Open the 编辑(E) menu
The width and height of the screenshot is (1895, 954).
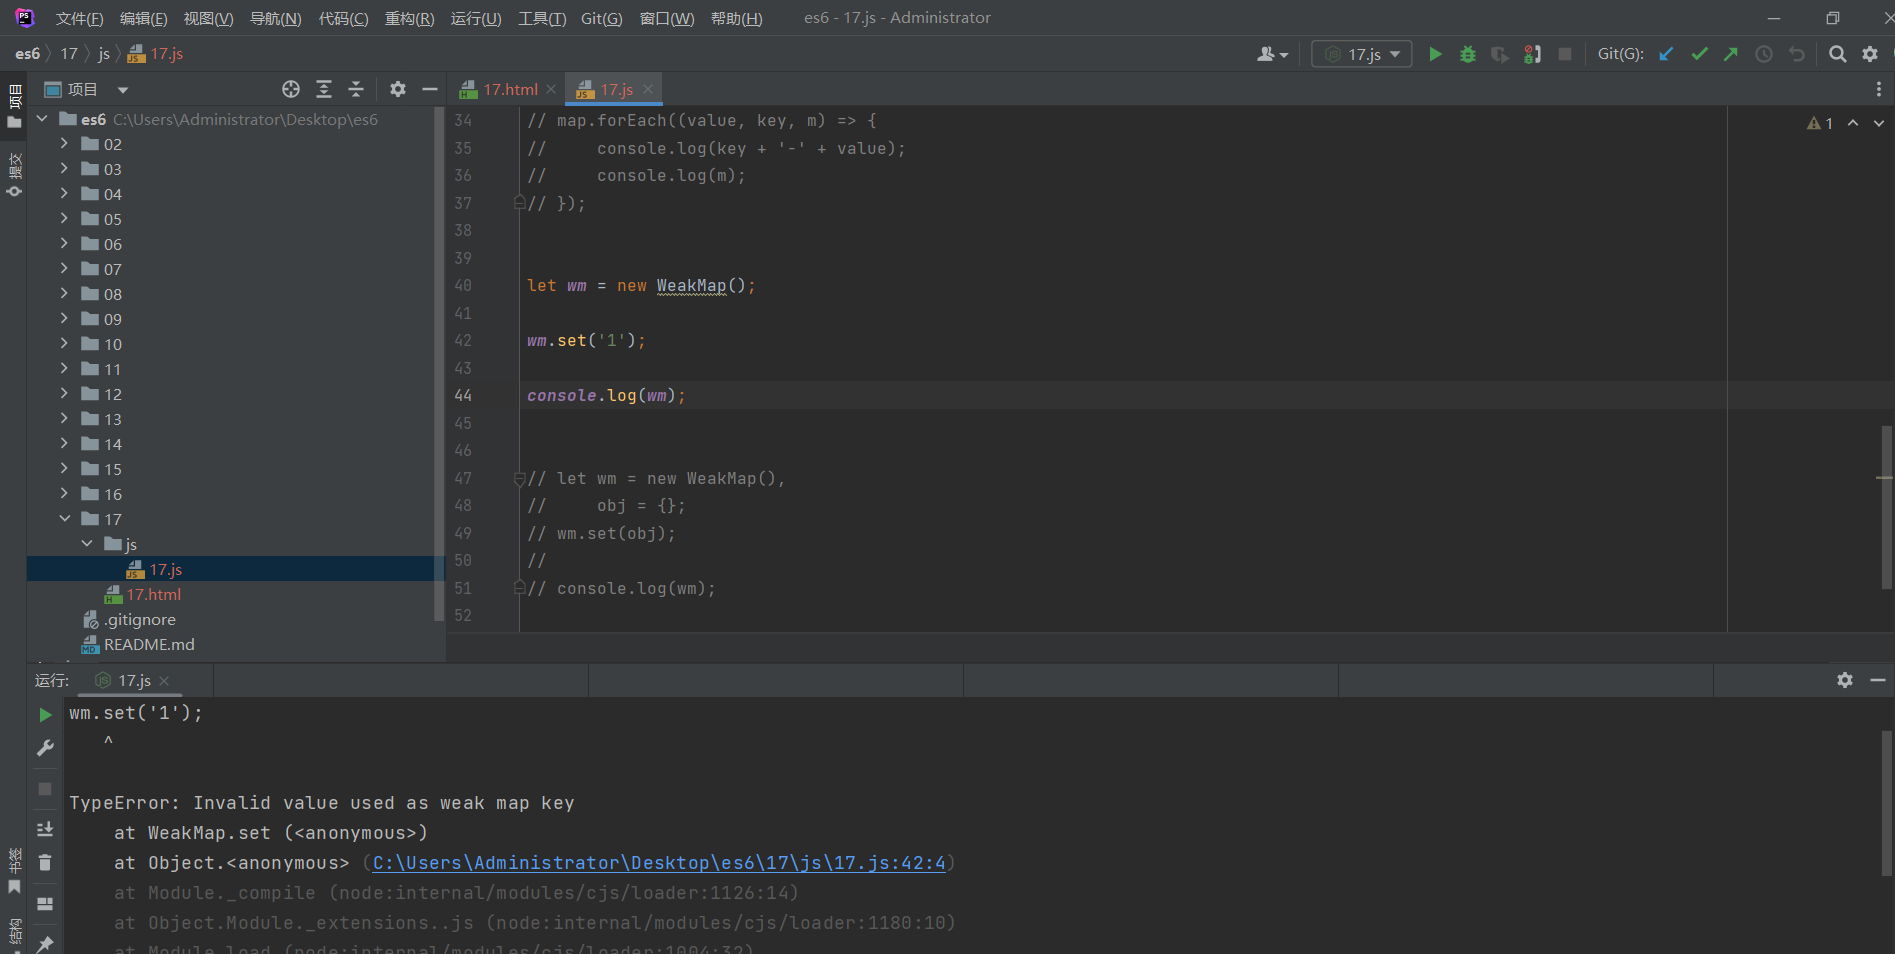(x=143, y=19)
